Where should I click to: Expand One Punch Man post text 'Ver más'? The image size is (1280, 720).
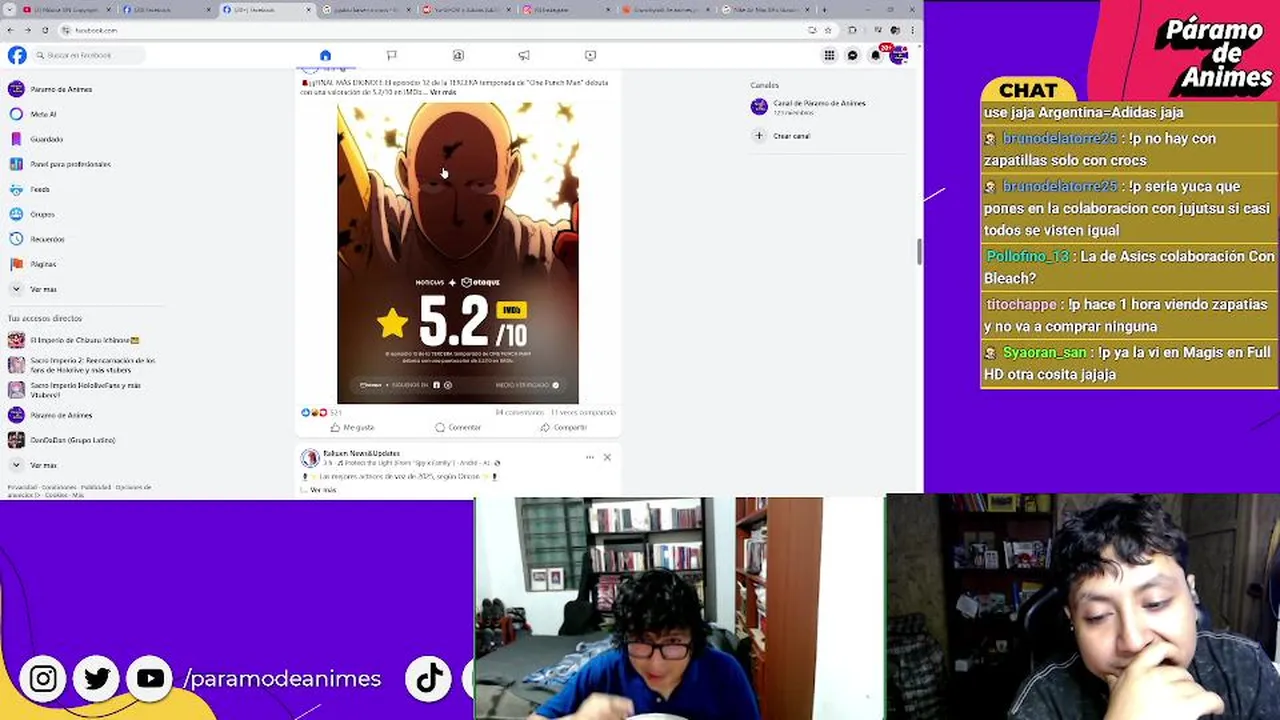tap(443, 92)
